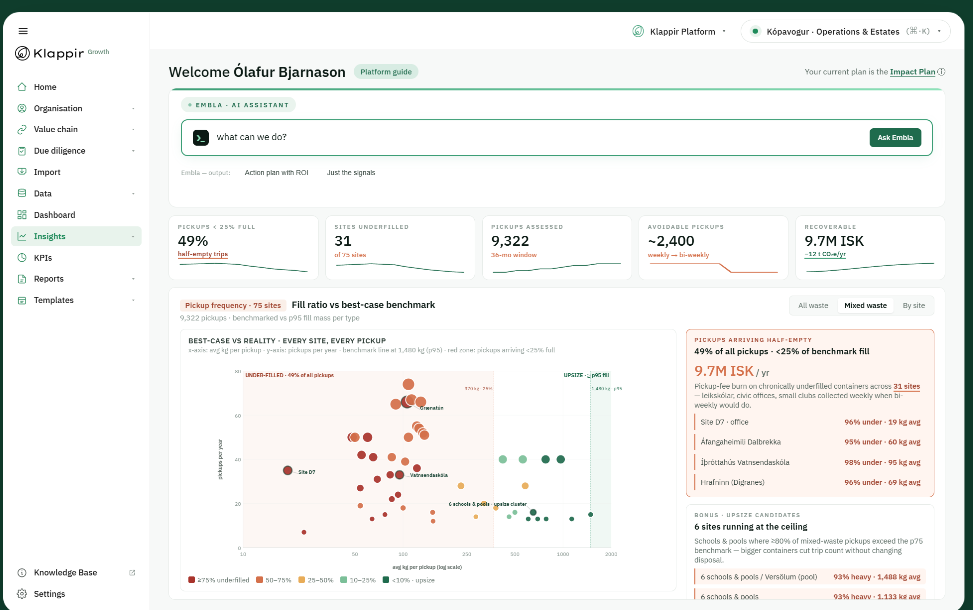This screenshot has height=610, width=973.
Task: Click the KPIs gauge icon
Action: point(22,258)
